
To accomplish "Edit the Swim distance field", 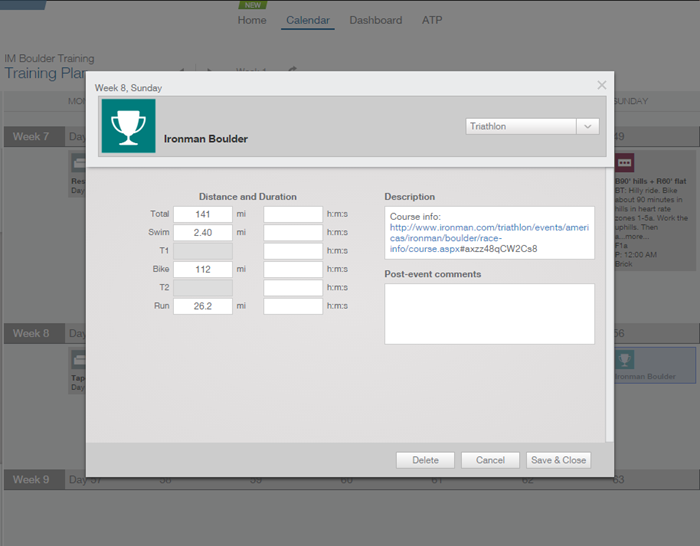I will click(203, 233).
